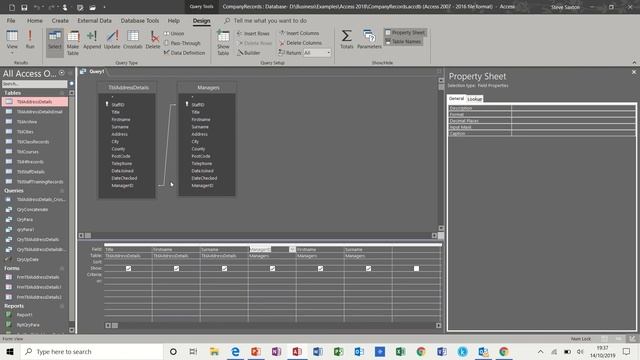This screenshot has height=360, width=640.
Task: Collapse the ribbon with the chevron
Action: click(634, 62)
